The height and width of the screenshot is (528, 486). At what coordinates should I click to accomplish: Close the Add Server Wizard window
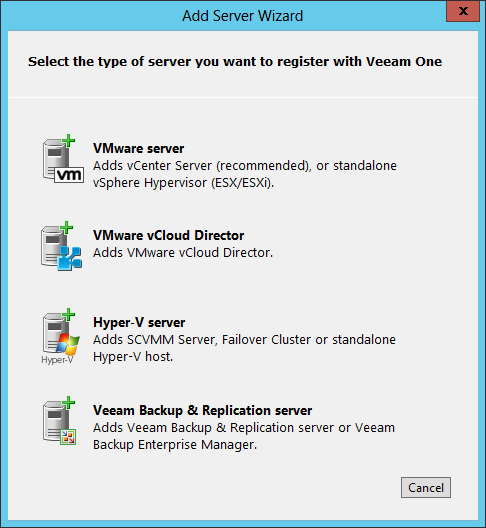click(x=463, y=11)
